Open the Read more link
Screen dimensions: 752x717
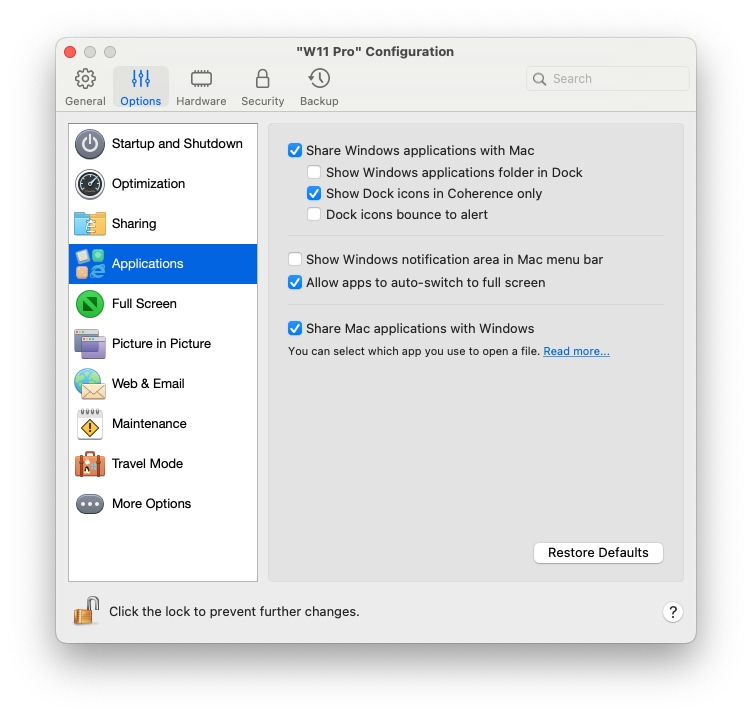[x=576, y=352]
